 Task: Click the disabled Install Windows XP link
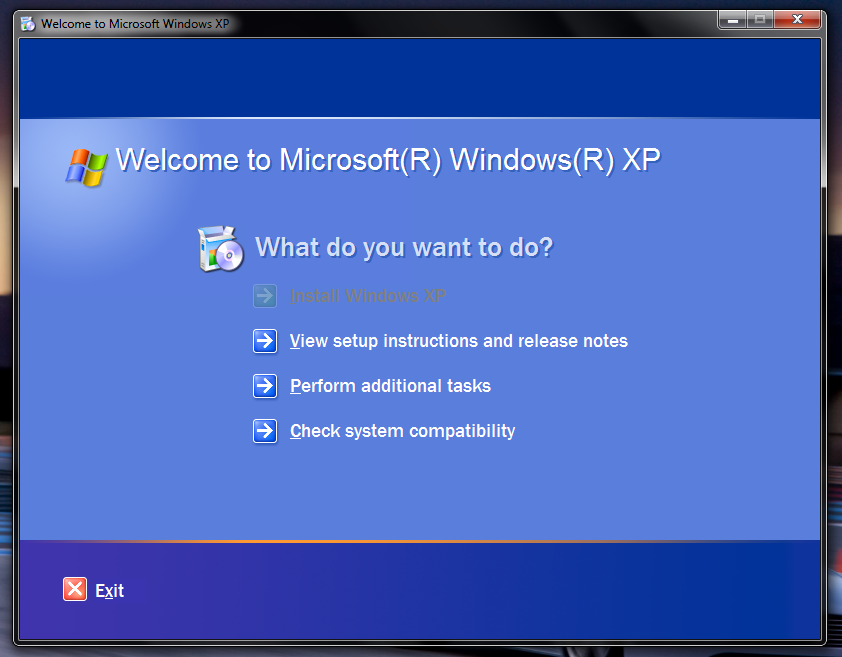pyautogui.click(x=368, y=296)
